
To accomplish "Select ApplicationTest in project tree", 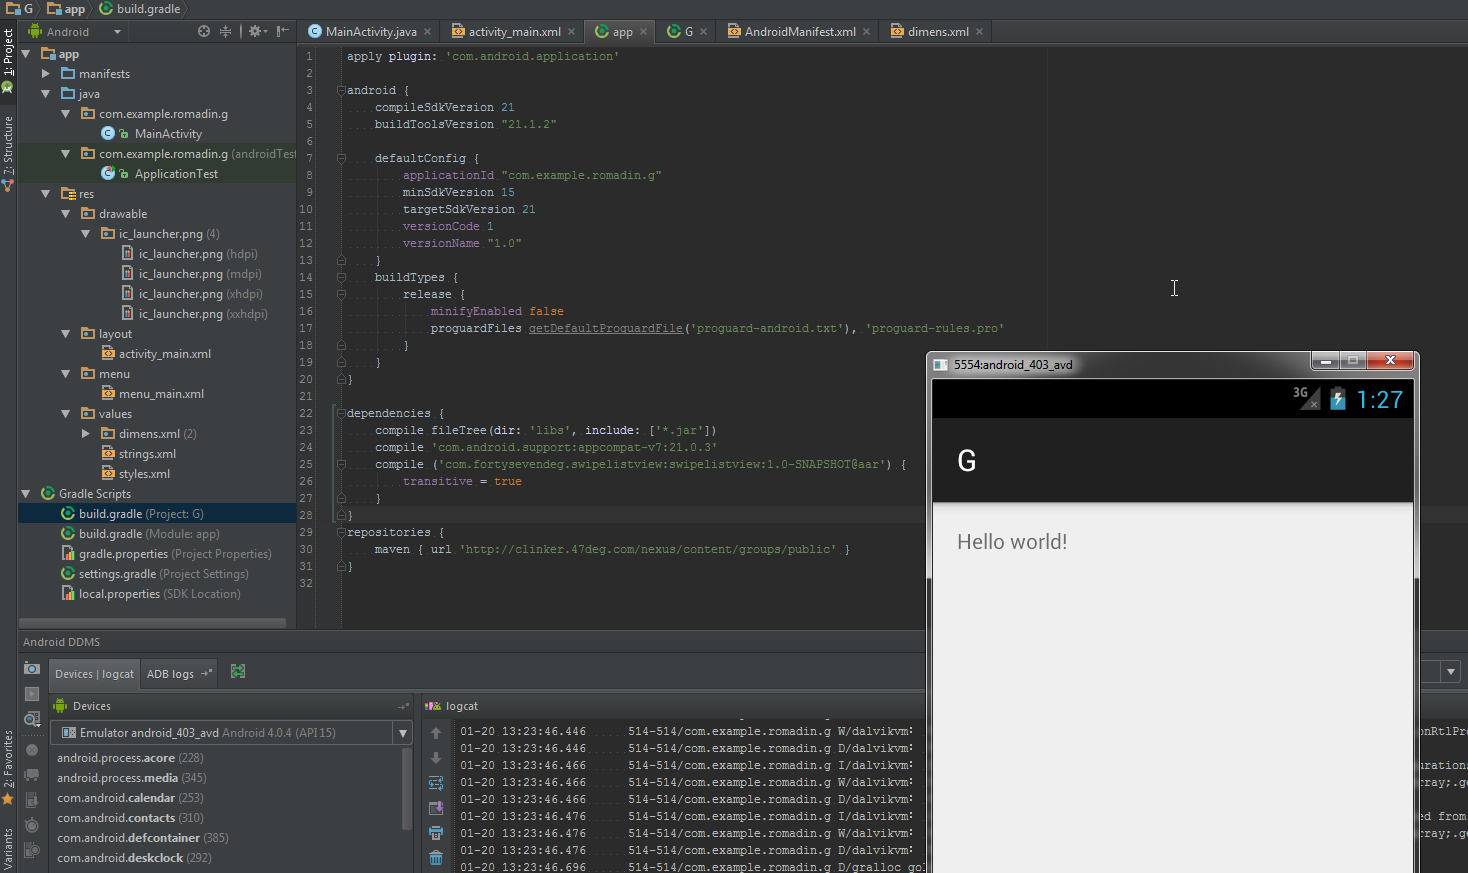I will pyautogui.click(x=176, y=174).
